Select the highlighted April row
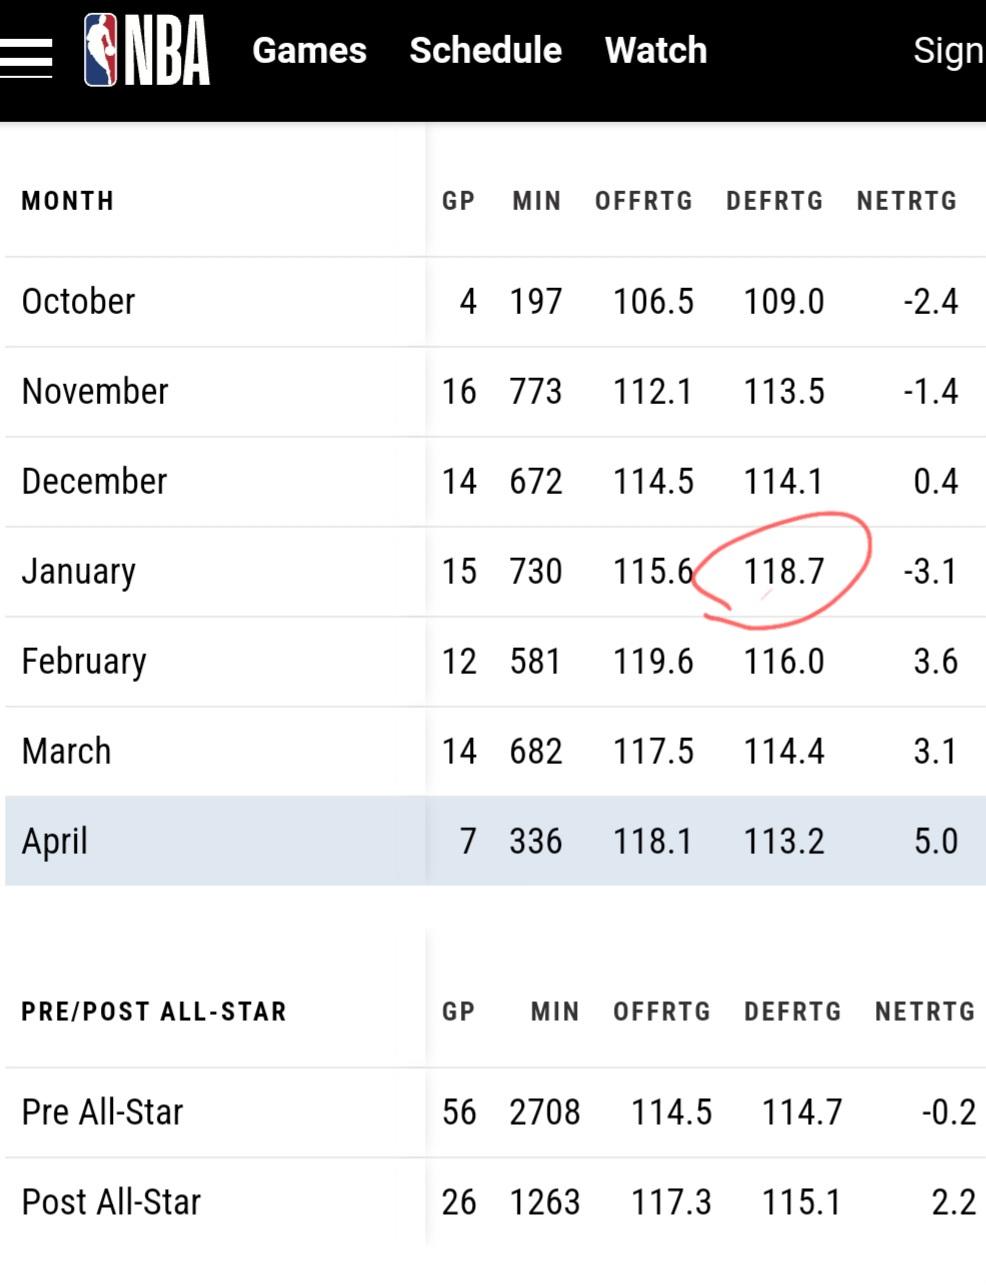The height and width of the screenshot is (1285, 986). [x=495, y=841]
